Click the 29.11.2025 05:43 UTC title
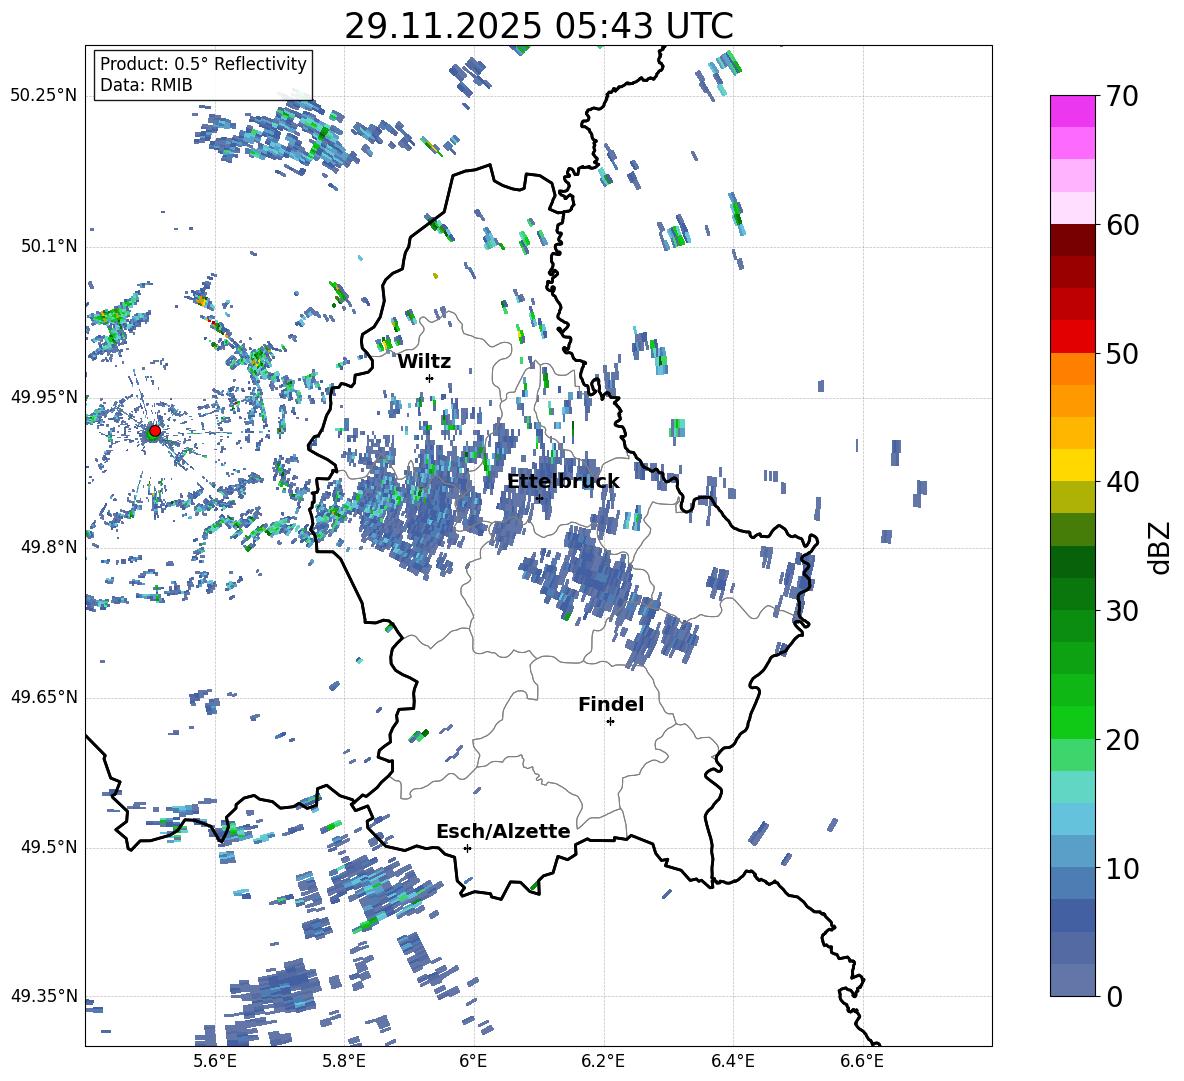This screenshot has width=1184, height=1081. 539,26
